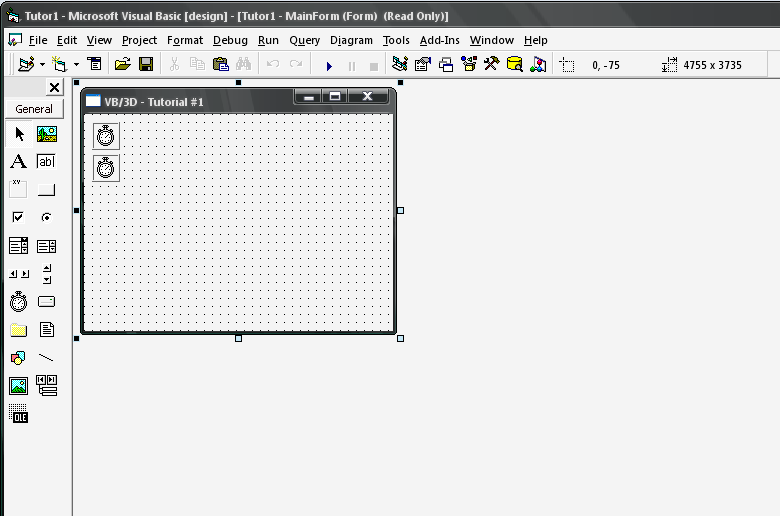Viewport: 780px width, 516px height.
Task: Select the DirListBox folder tool
Action: coord(19,329)
